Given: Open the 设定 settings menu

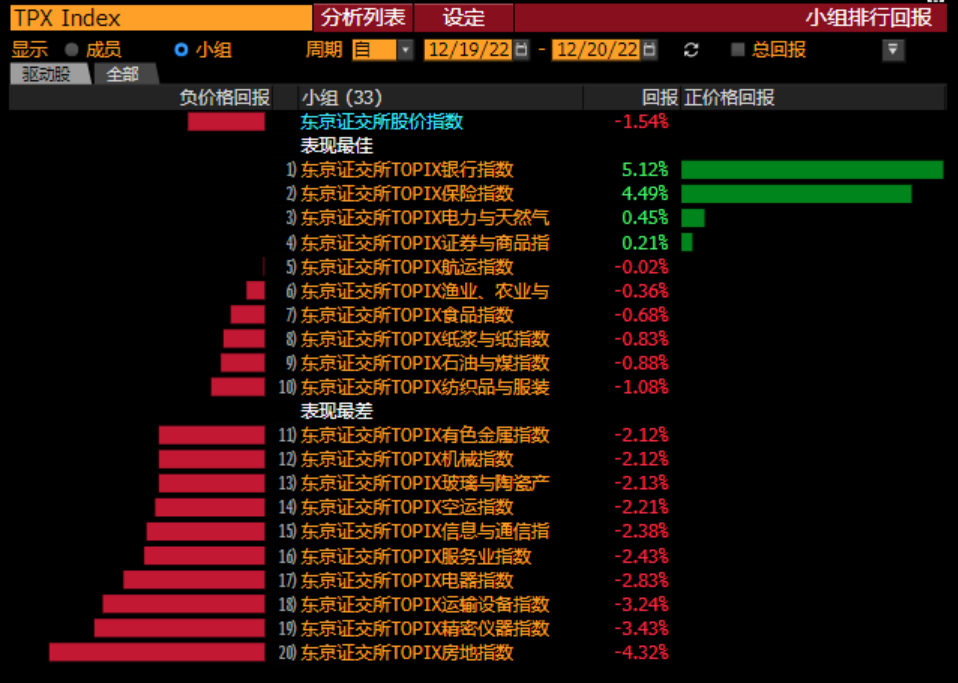Looking at the screenshot, I should click(x=464, y=18).
